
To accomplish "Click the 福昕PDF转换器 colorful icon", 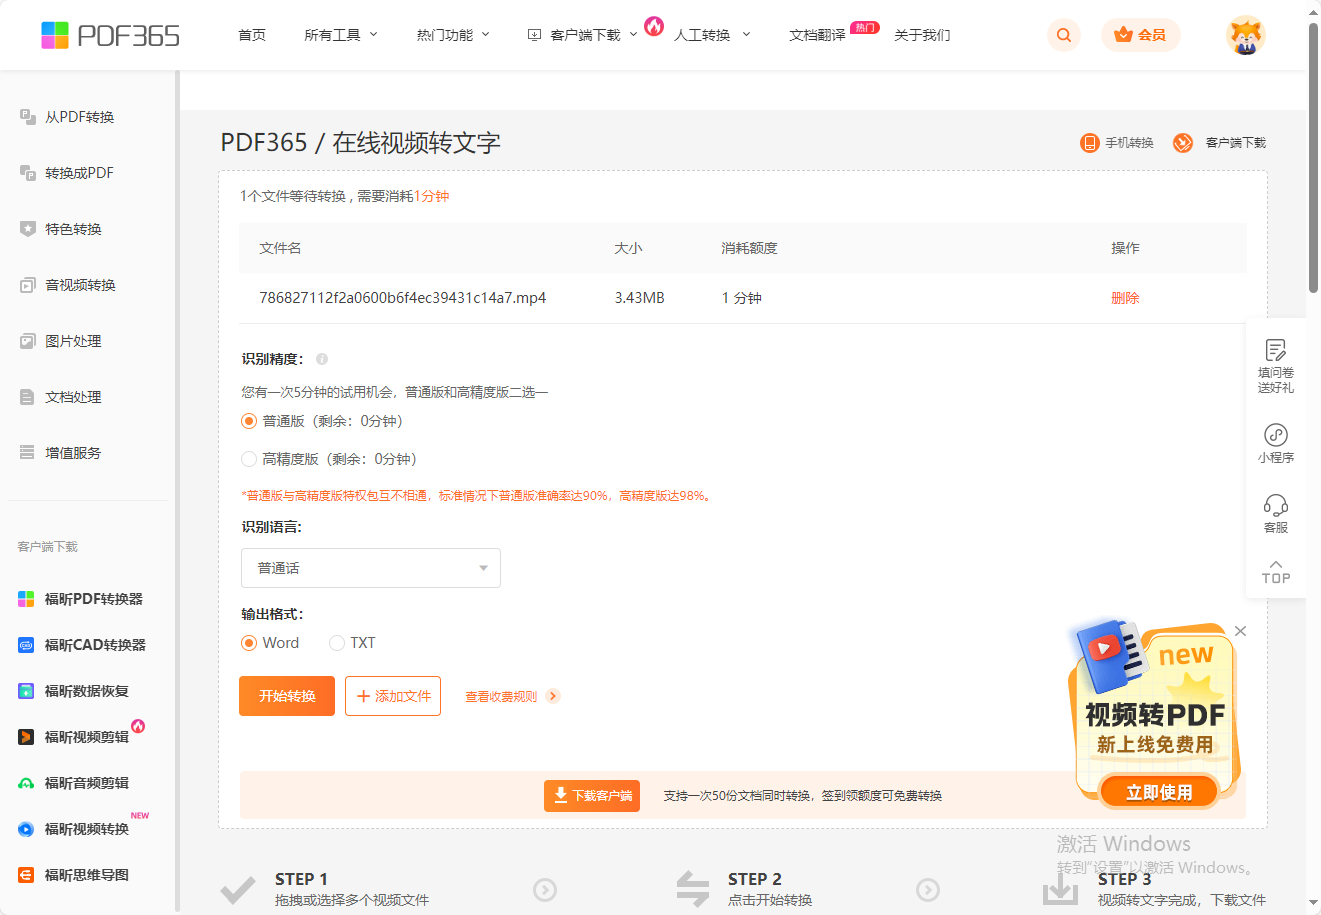I will 26,599.
